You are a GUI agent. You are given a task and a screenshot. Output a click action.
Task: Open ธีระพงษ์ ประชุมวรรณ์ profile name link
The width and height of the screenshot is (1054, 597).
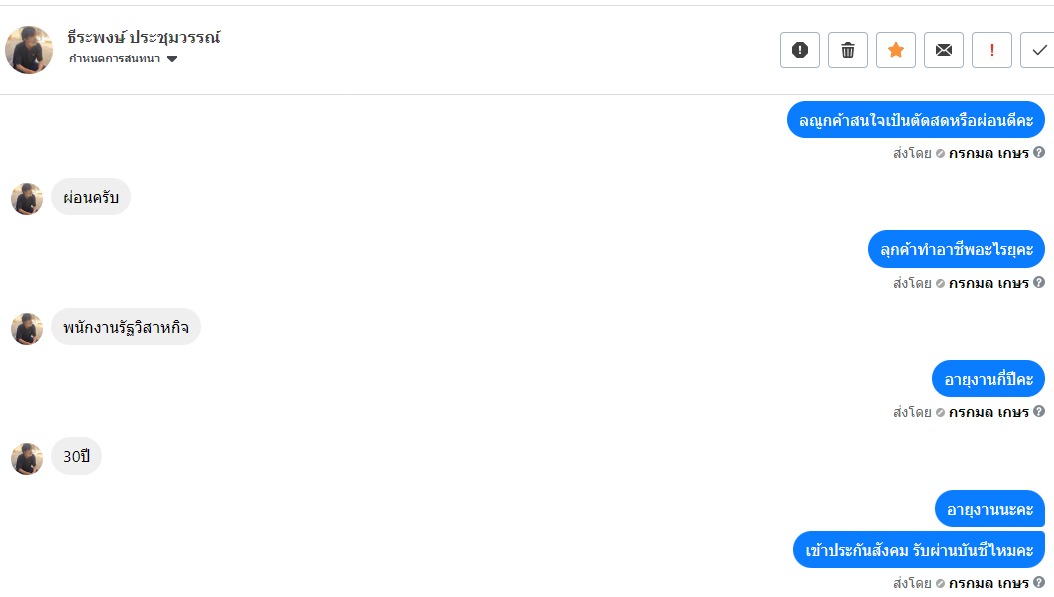pyautogui.click(x=144, y=38)
